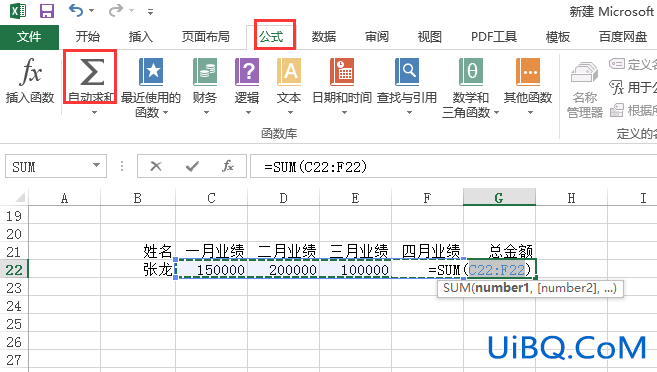This screenshot has height=372, width=657.
Task: Open the 页面布局 tab
Action: tap(205, 37)
